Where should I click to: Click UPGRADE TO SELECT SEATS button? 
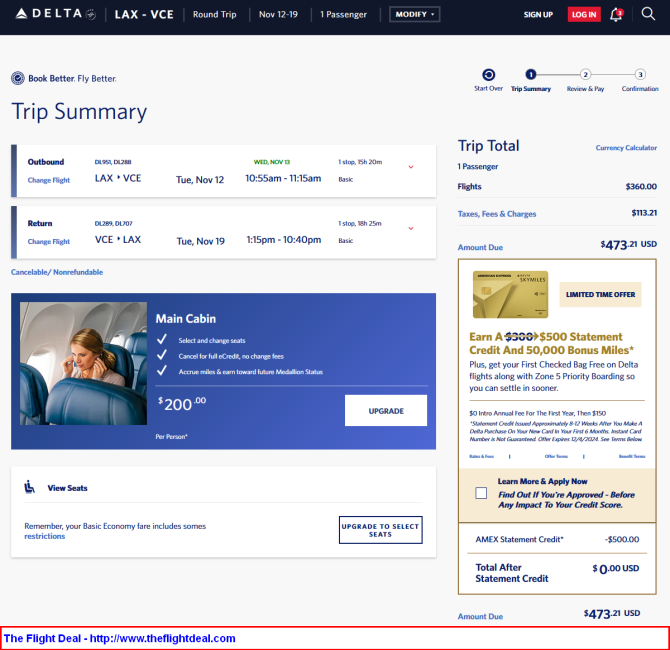[x=380, y=530]
